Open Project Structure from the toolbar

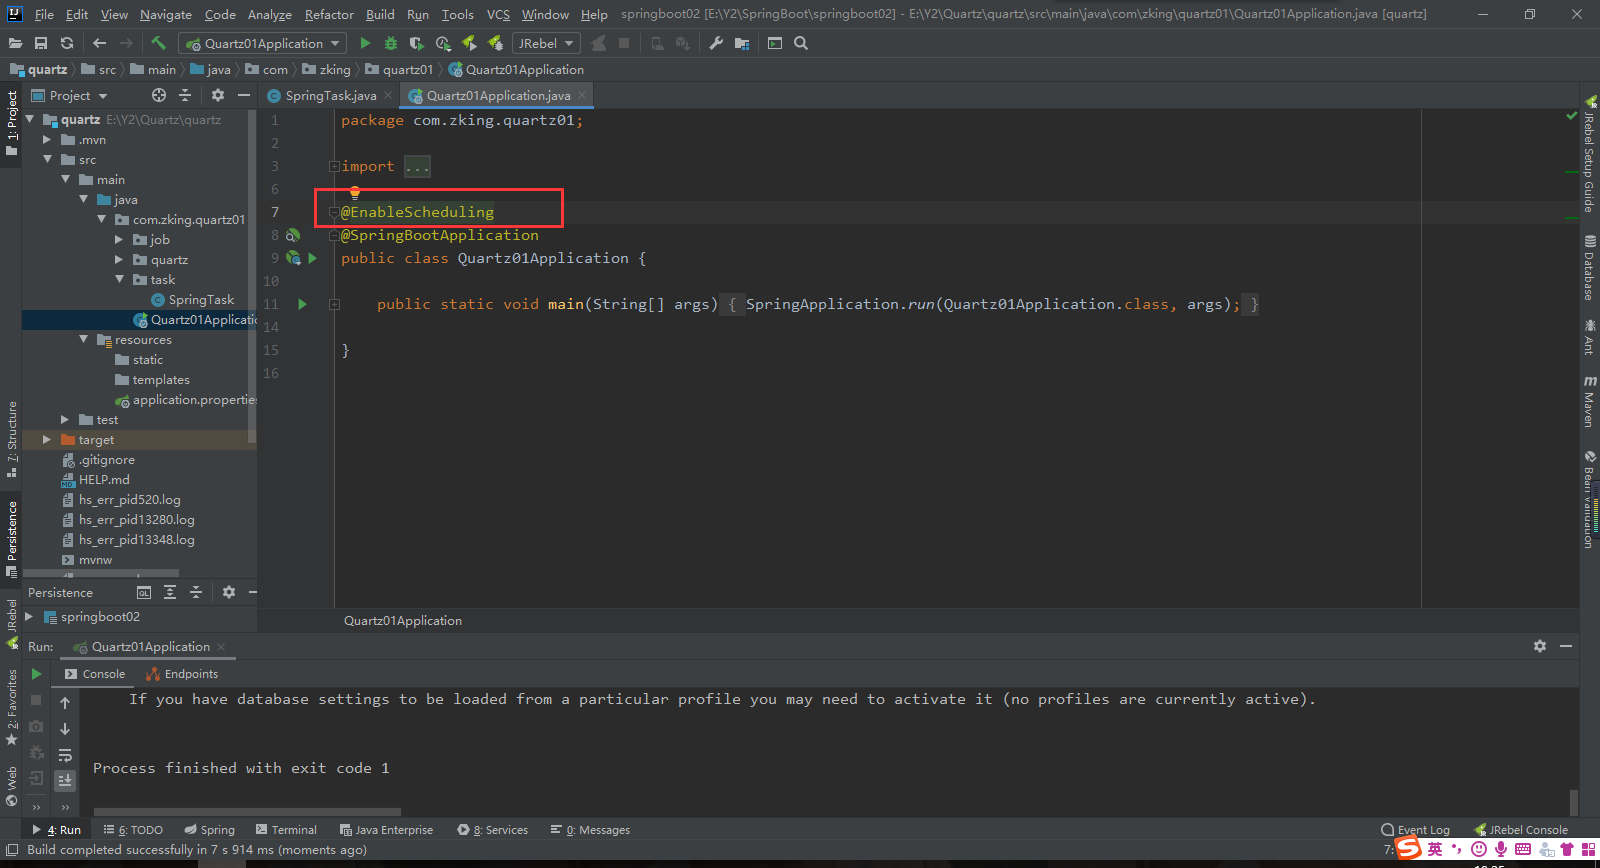742,43
